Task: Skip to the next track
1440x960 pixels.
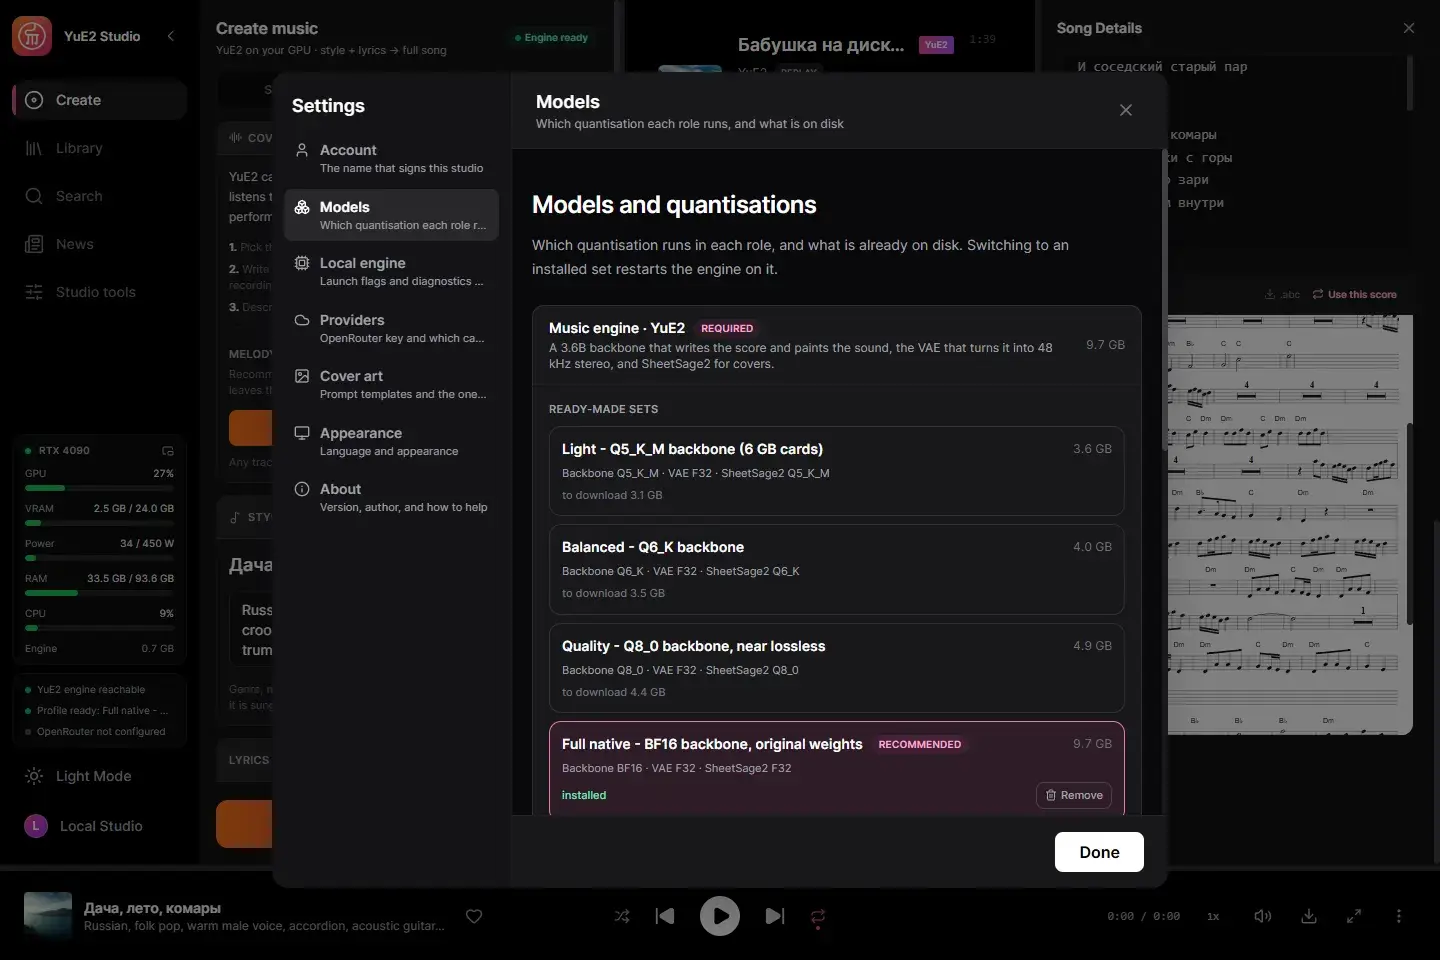Action: pyautogui.click(x=775, y=916)
